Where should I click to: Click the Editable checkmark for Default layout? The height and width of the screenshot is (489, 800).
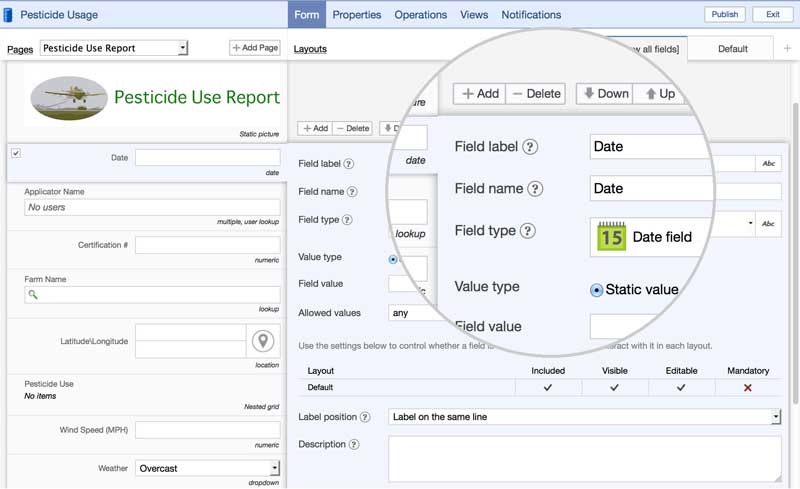coord(681,387)
